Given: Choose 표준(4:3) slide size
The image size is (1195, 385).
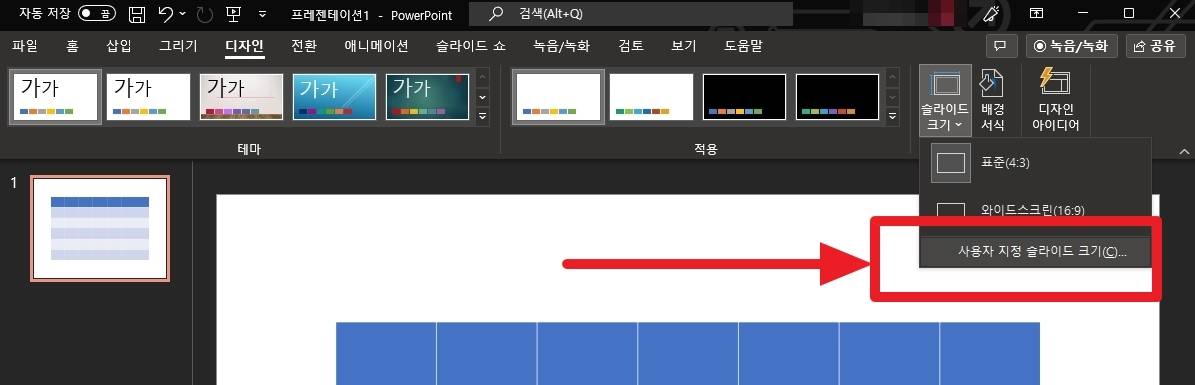Looking at the screenshot, I should tap(1036, 162).
